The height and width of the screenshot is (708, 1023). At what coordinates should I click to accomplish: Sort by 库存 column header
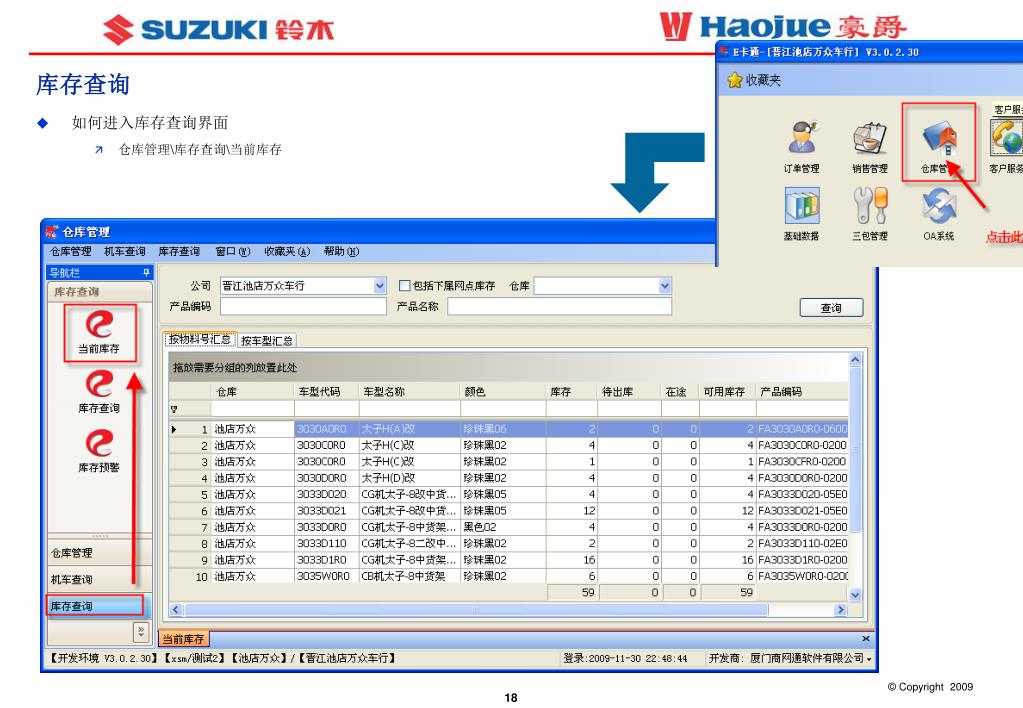pyautogui.click(x=571, y=392)
